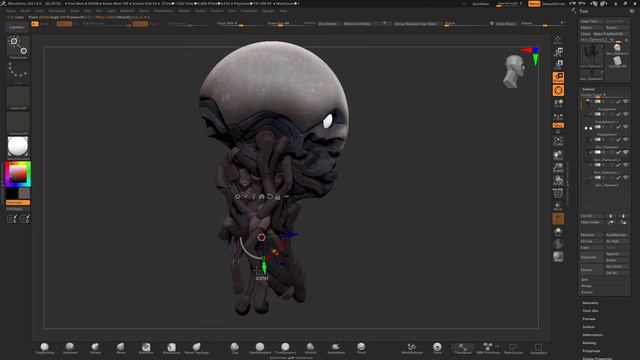Select the Pinch brush
The height and width of the screenshot is (360, 640).
361,348
